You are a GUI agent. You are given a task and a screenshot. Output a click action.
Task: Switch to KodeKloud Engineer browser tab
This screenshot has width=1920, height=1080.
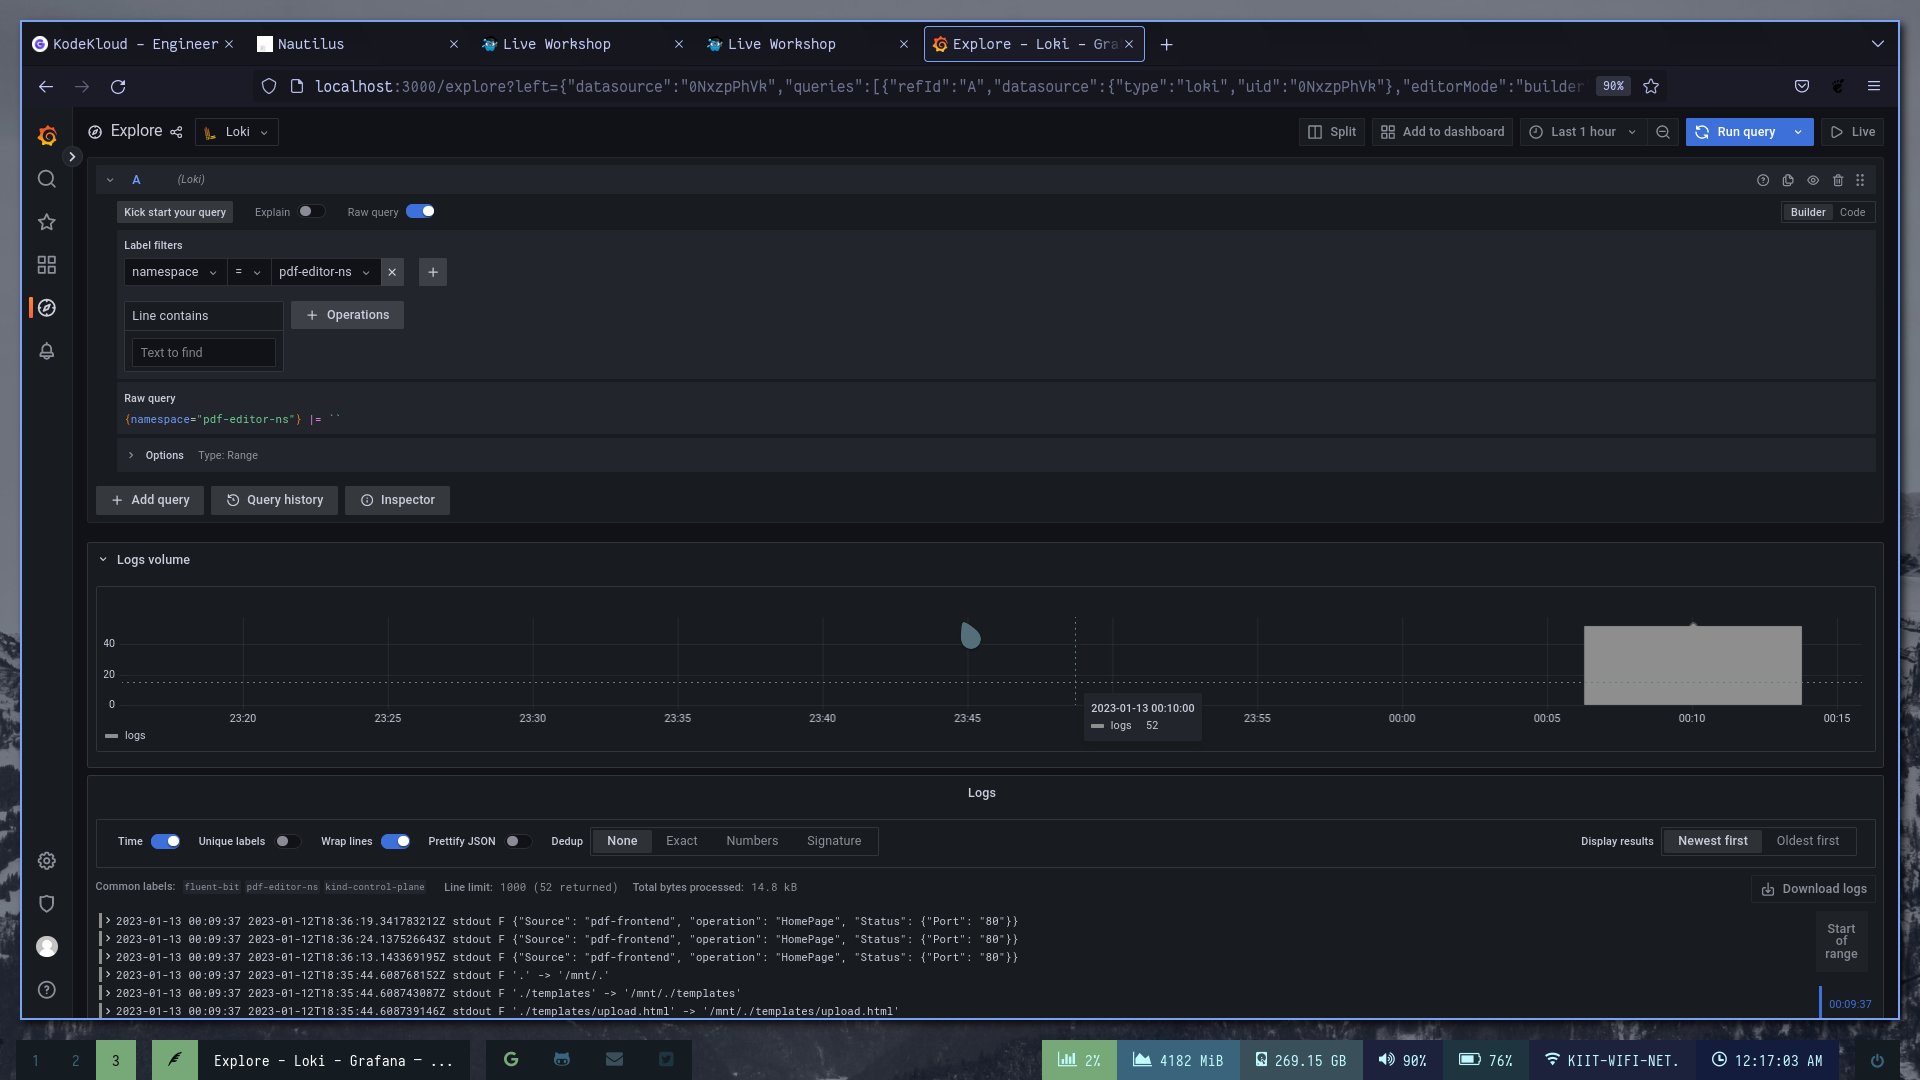(133, 44)
